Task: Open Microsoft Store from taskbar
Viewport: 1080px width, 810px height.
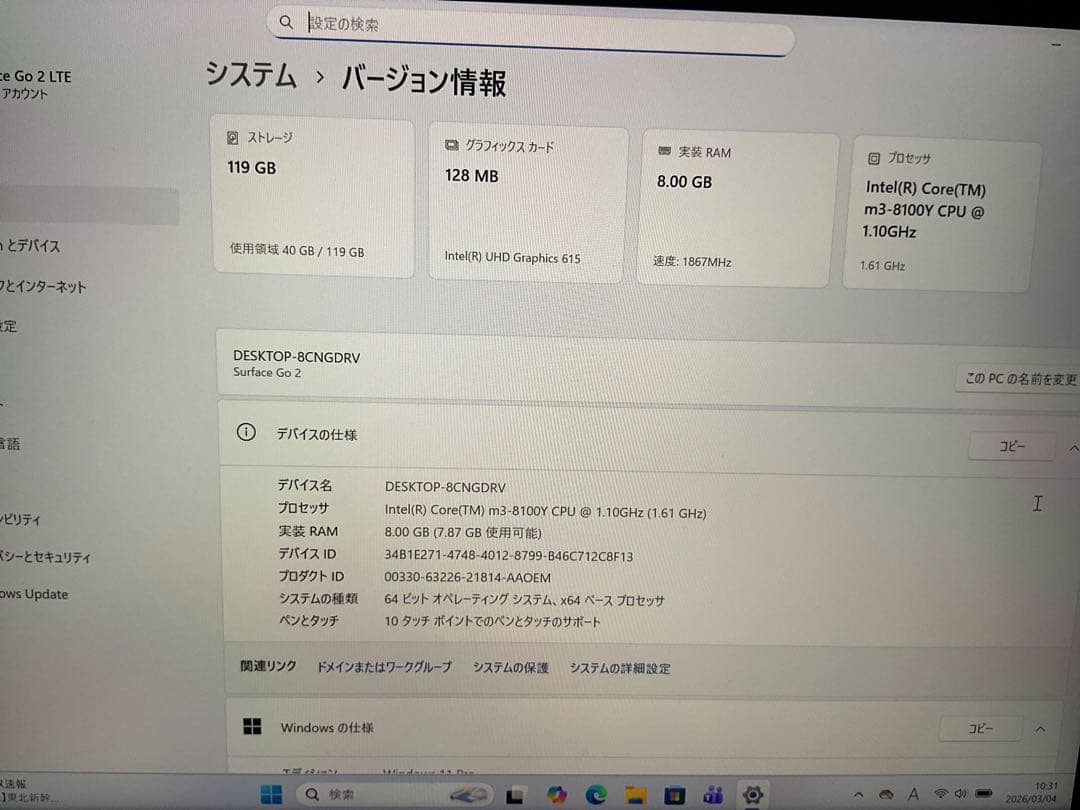Action: [x=674, y=796]
